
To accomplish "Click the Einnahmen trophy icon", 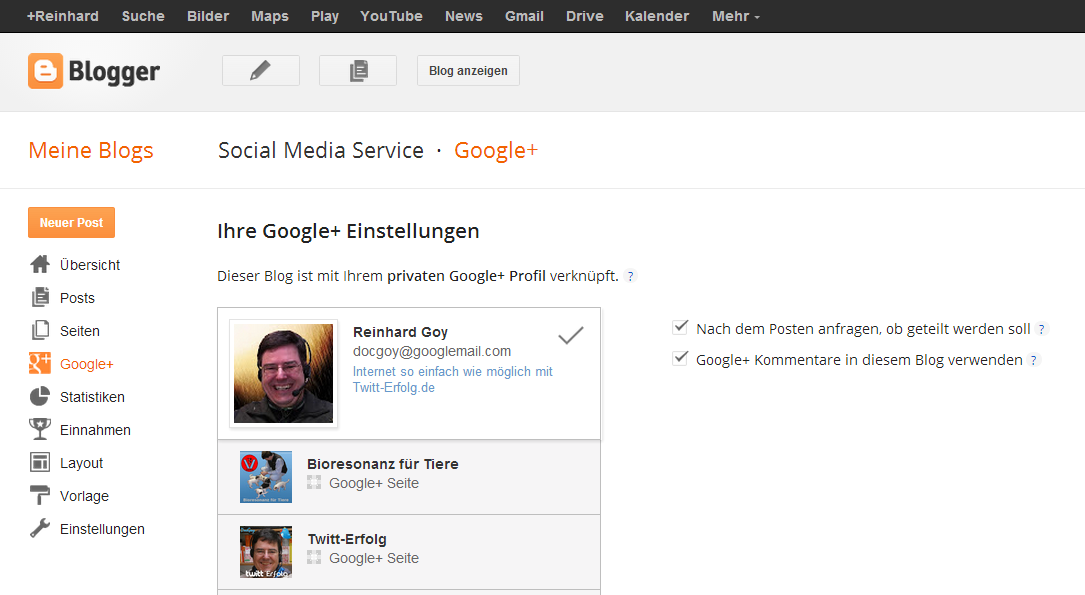I will click(x=40, y=430).
